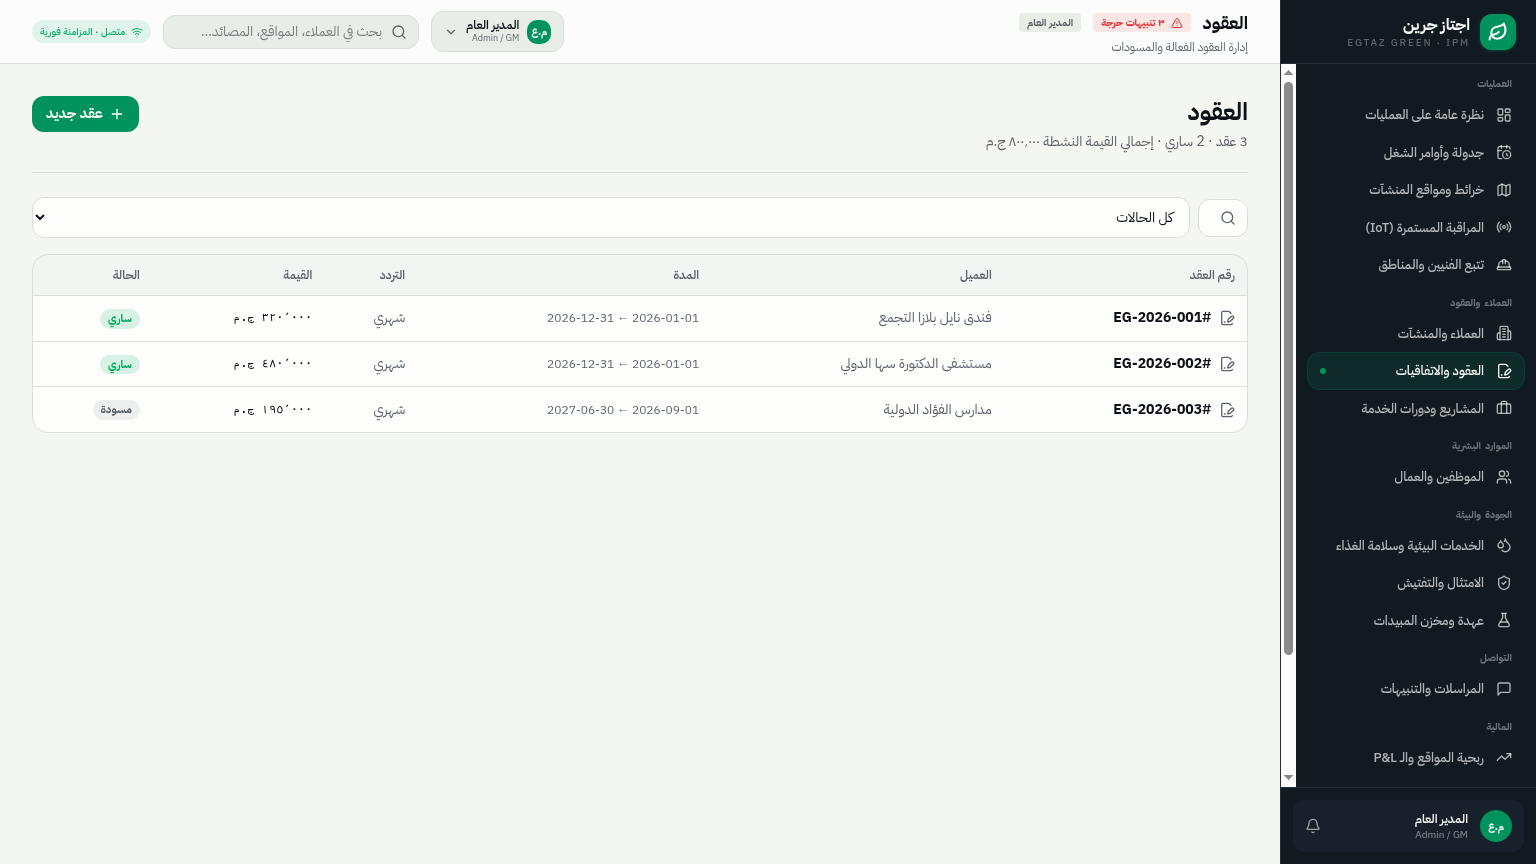The height and width of the screenshot is (864, 1536).
Task: Click the القيمة column header
Action: coord(298,275)
